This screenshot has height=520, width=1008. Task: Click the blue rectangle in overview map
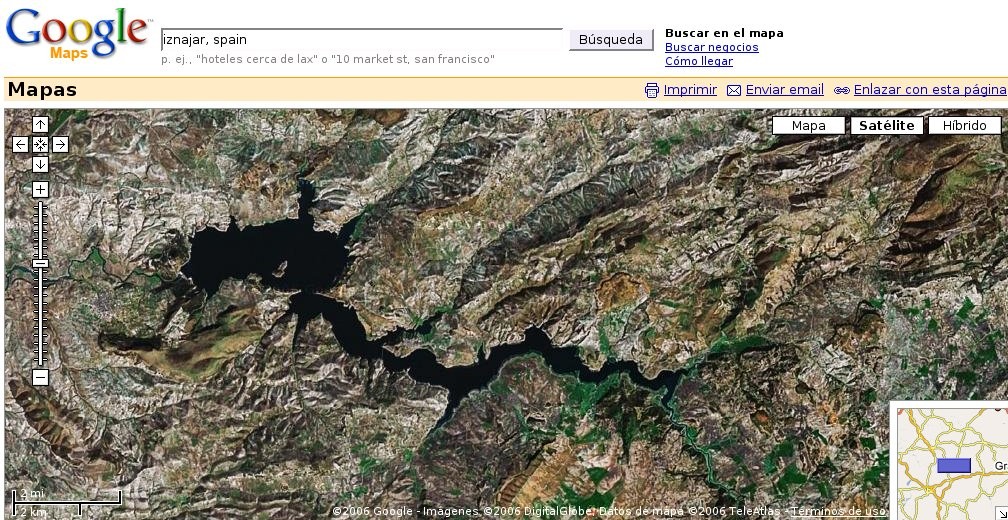[x=954, y=465]
